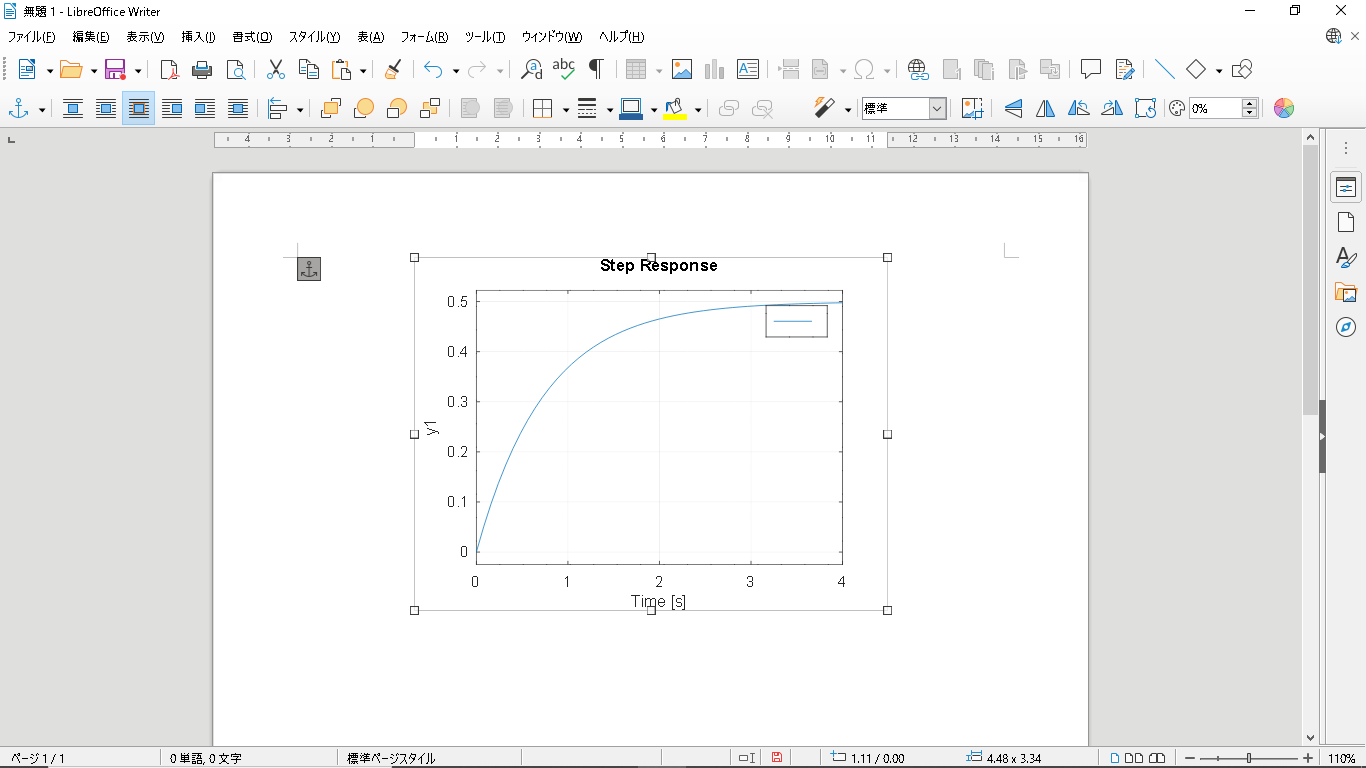Rotate image 90° to the left

1079,108
